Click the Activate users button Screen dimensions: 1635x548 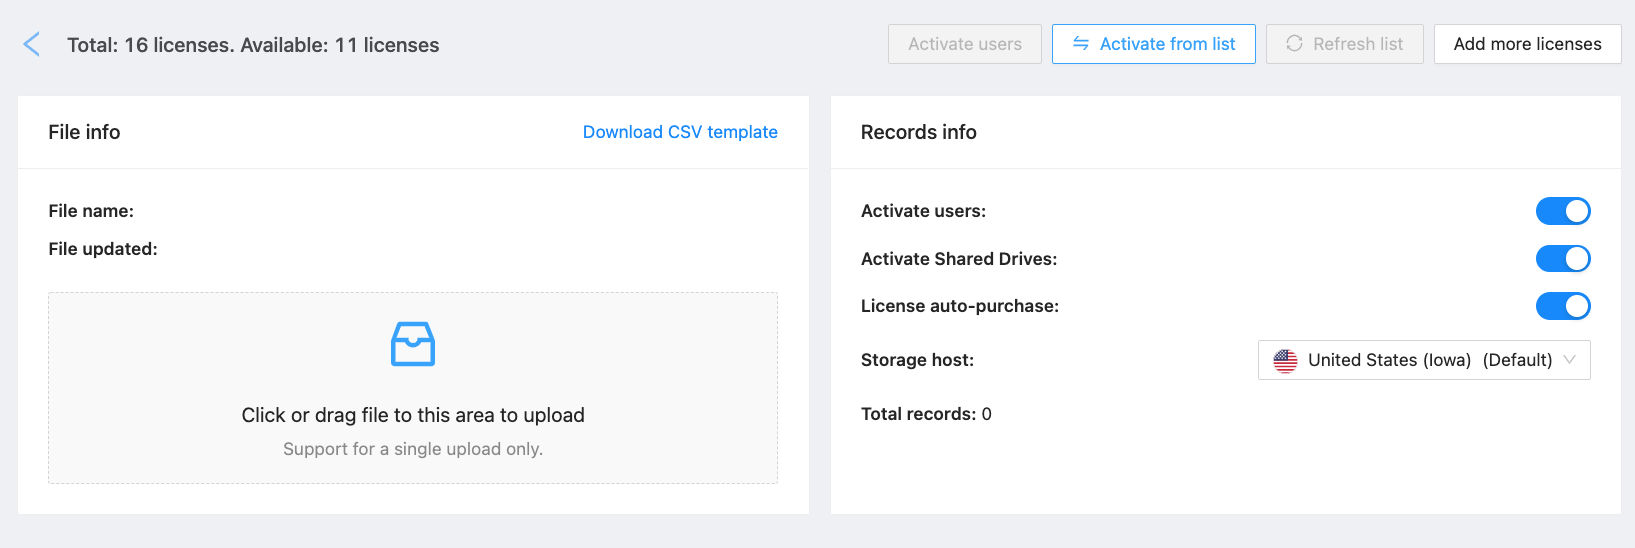click(x=965, y=44)
